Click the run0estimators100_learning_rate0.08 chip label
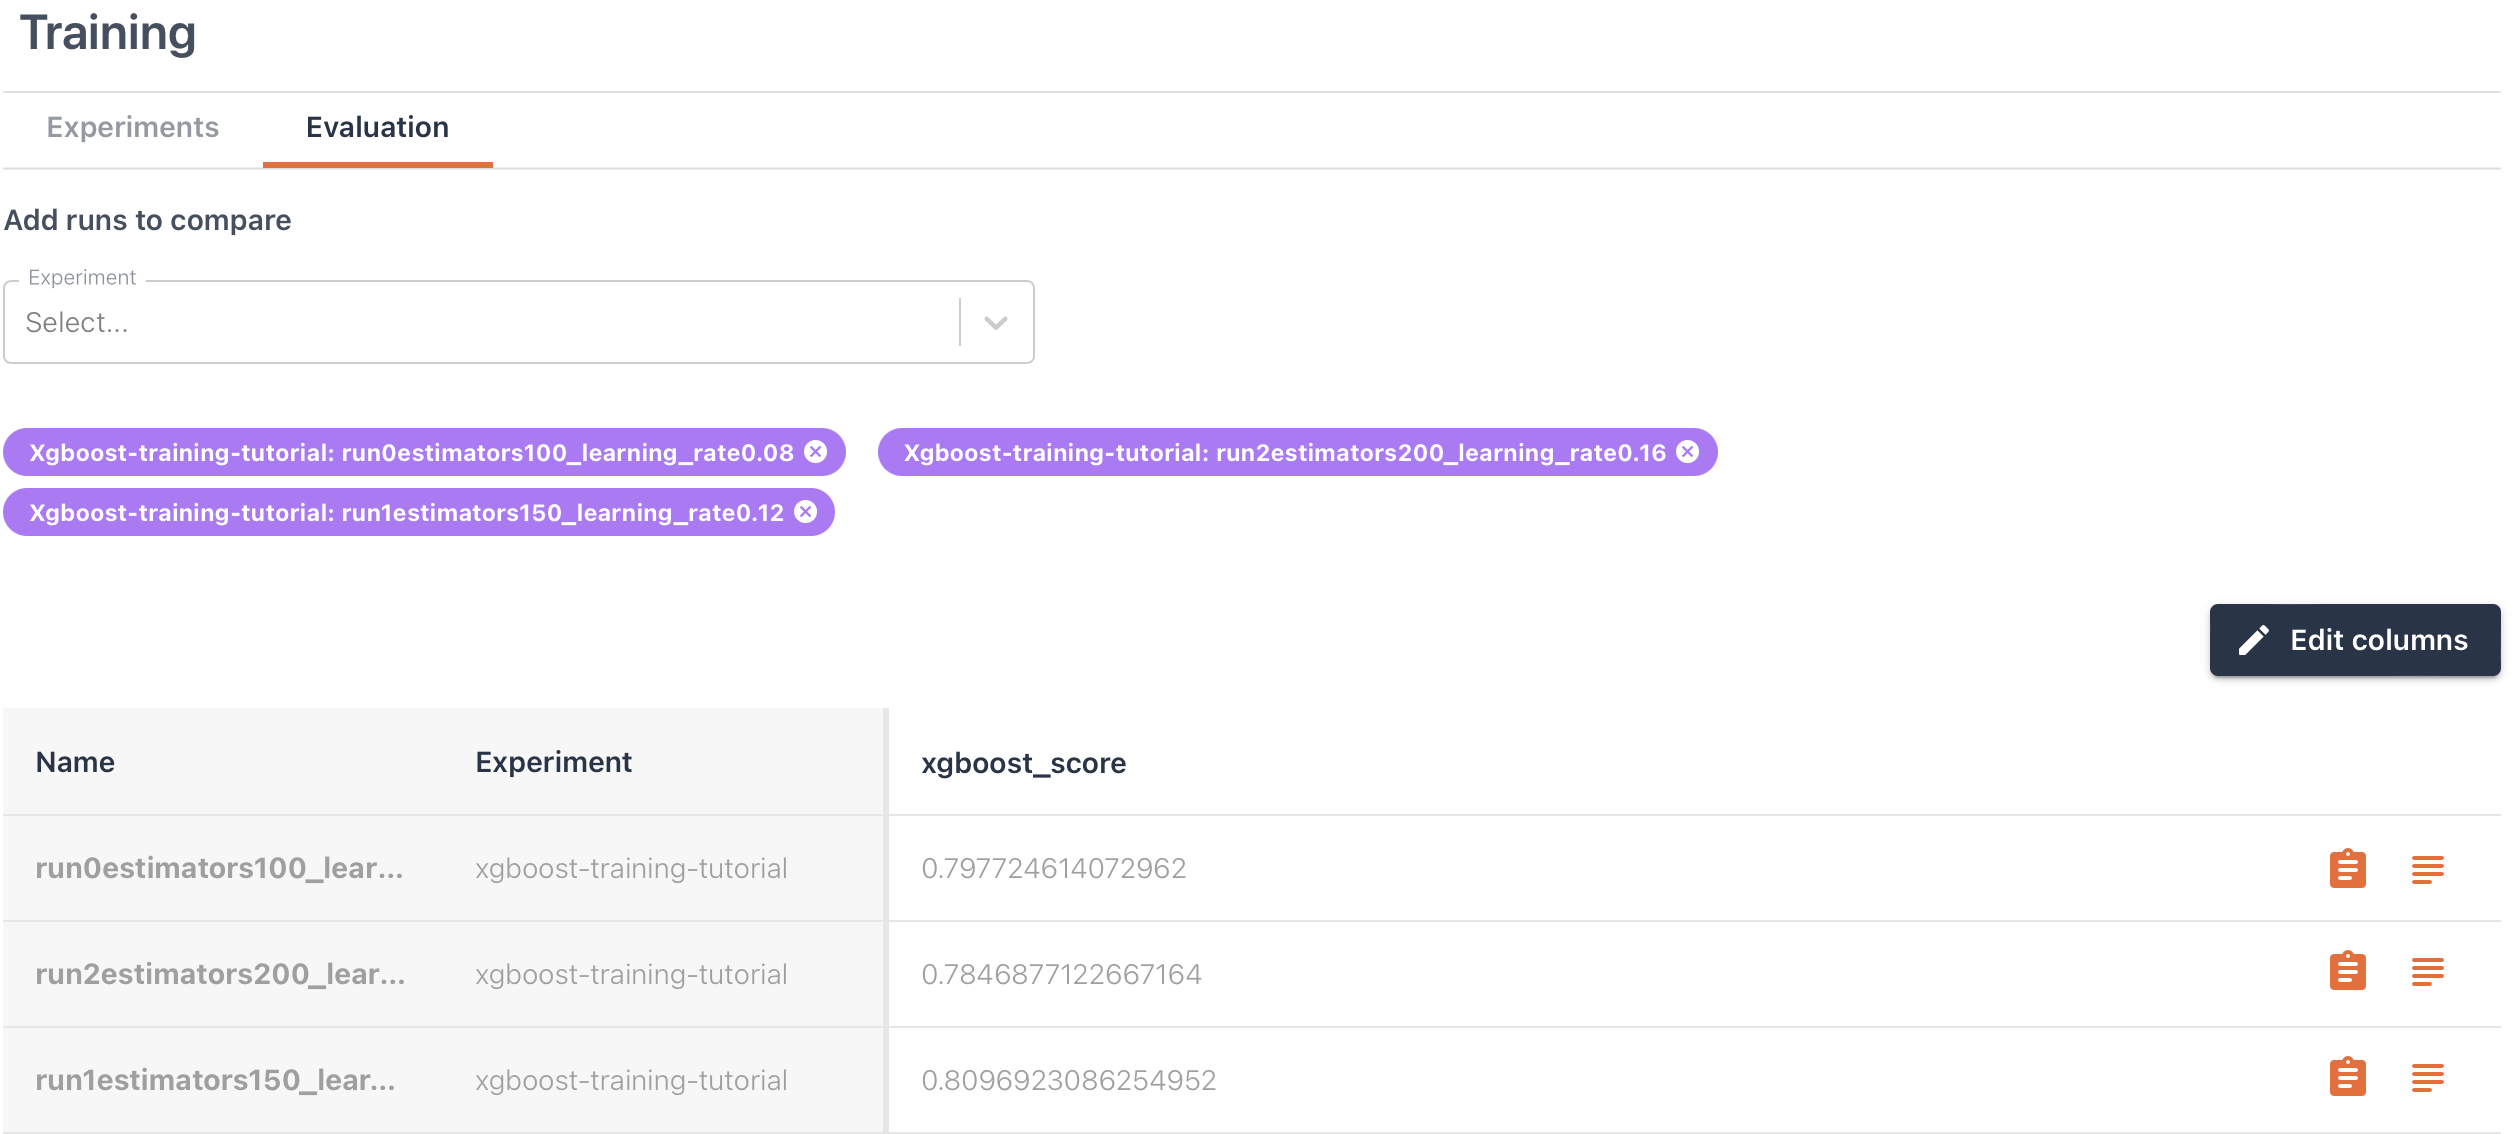Image resolution: width=2512 pixels, height=1134 pixels. pyautogui.click(x=411, y=453)
